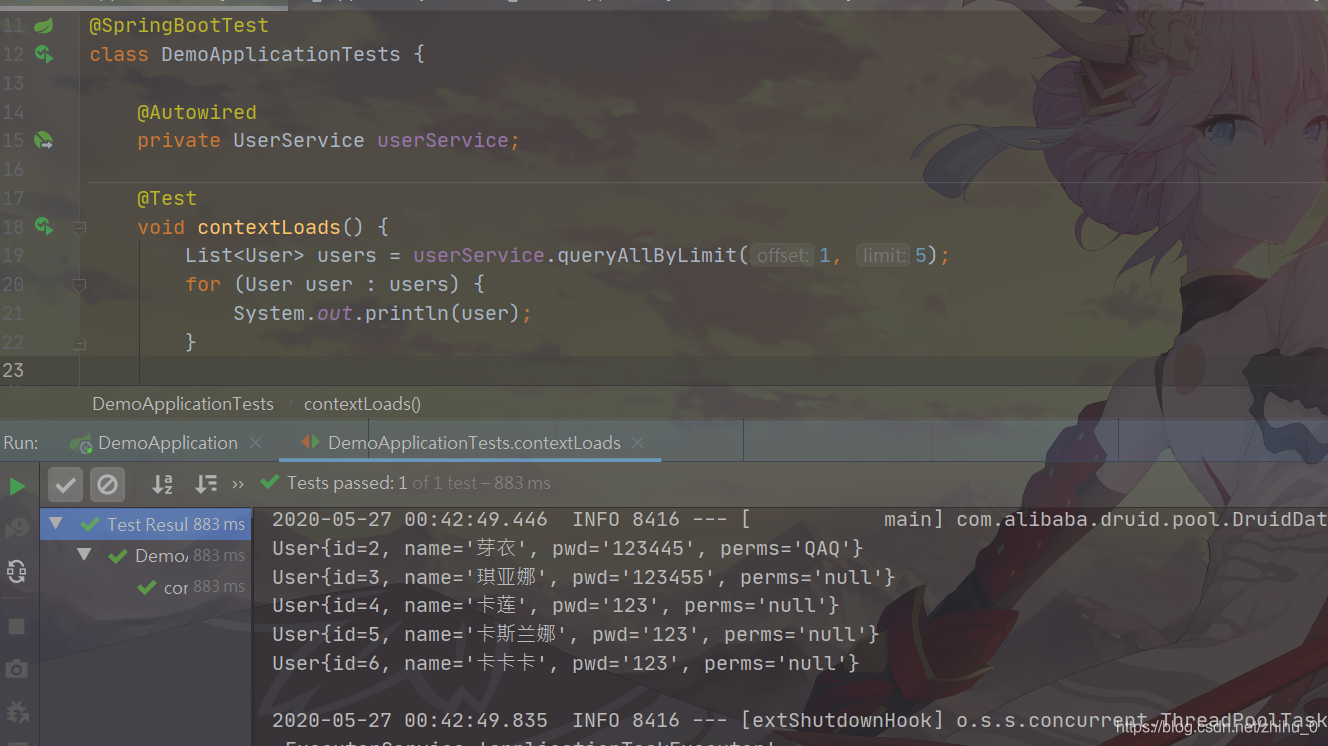Click queryAllByLimit method call
Viewport: 1328px width, 746px height.
pyautogui.click(x=647, y=255)
